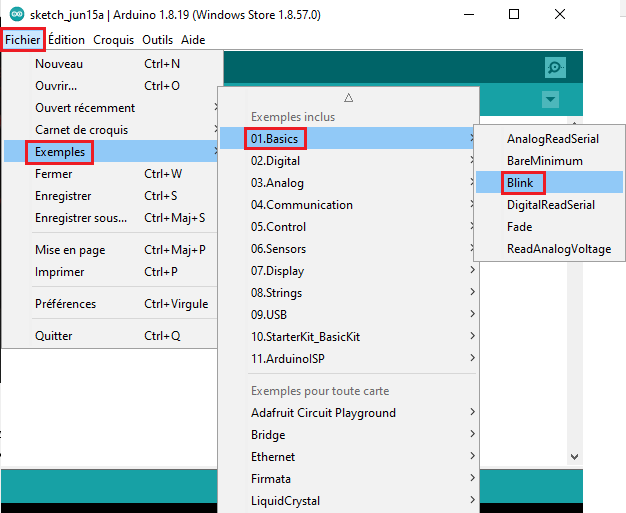
Task: Open the 09.USB submenu
Action: click(x=348, y=315)
